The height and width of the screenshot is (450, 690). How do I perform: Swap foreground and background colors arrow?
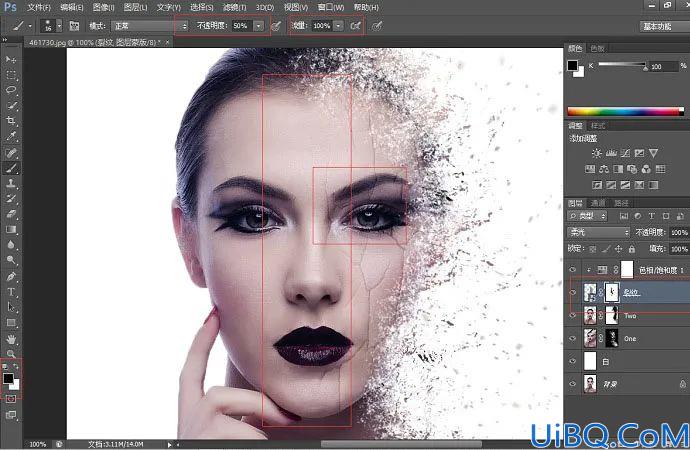point(16,366)
